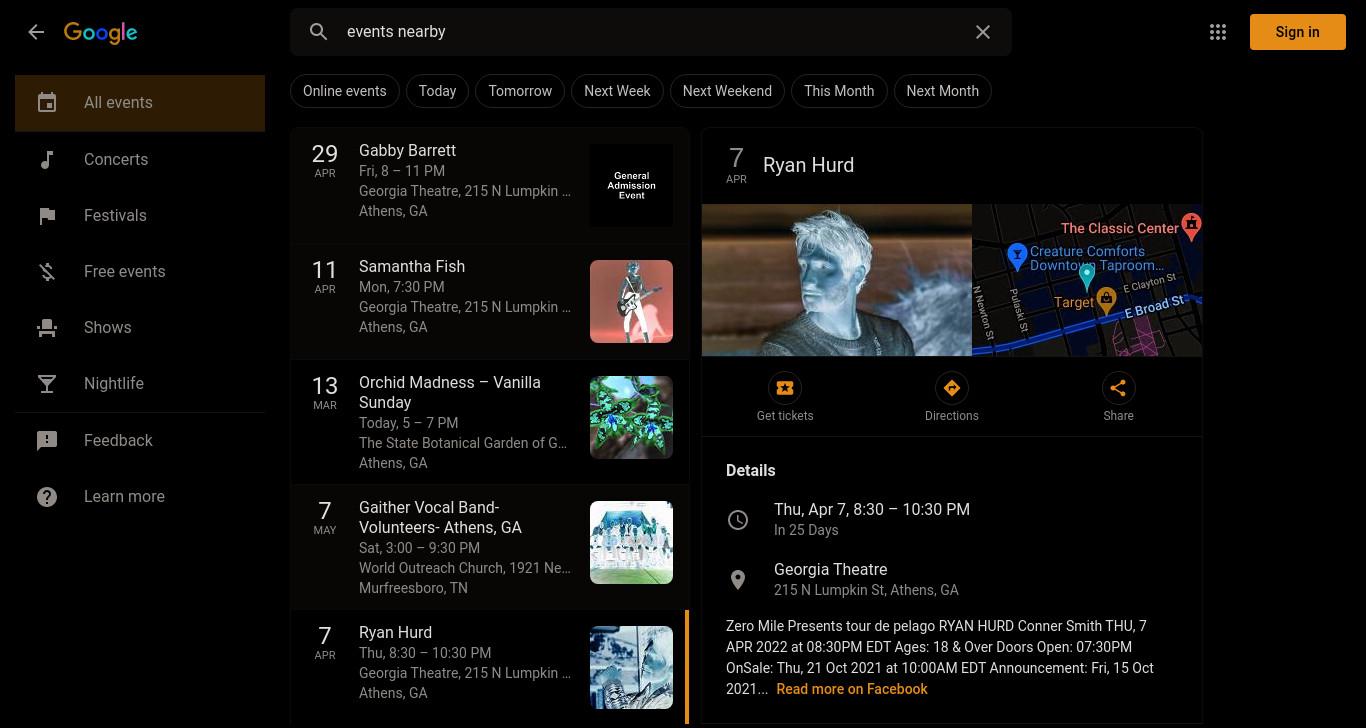Click 215 N Lumpkin St address text
1366x728 pixels.
tap(866, 590)
